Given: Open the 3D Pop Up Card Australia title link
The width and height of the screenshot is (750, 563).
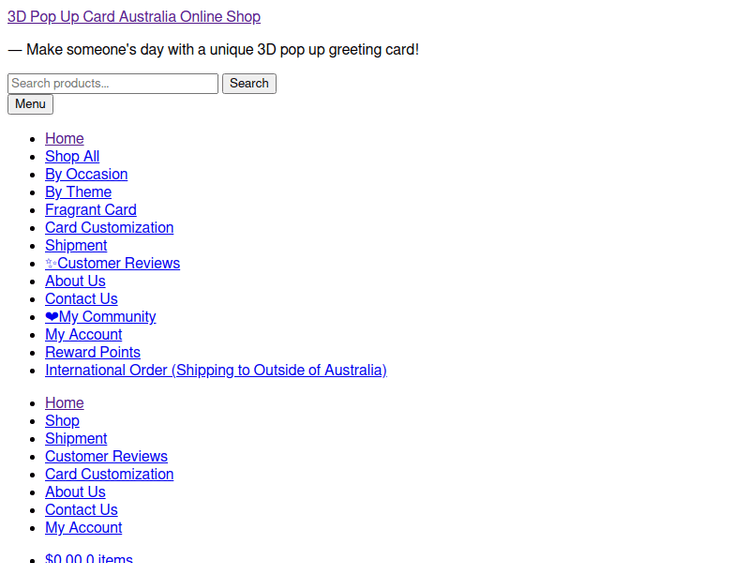Looking at the screenshot, I should pyautogui.click(x=134, y=17).
